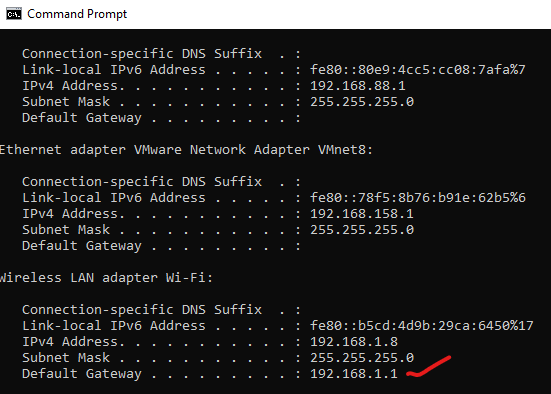
Task: Click the IPv4 address 192.168.88.1
Action: 358,86
